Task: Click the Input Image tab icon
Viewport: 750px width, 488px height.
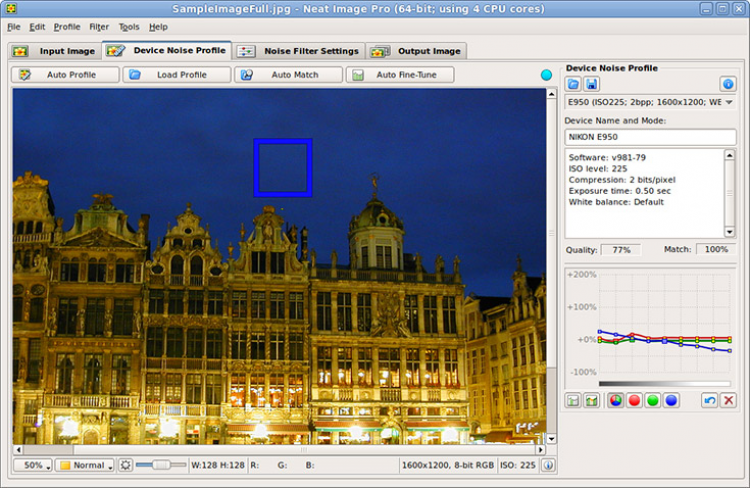Action: (20, 51)
